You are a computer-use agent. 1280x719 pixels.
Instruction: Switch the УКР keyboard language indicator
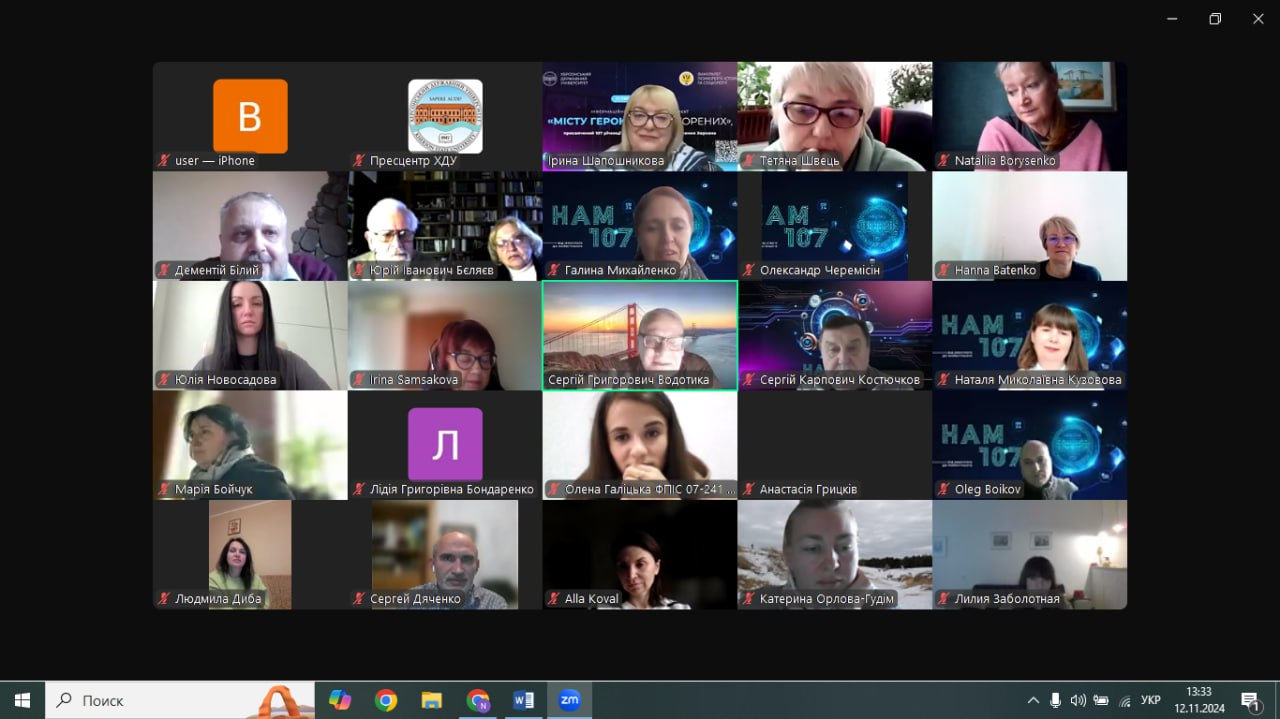(x=1151, y=700)
